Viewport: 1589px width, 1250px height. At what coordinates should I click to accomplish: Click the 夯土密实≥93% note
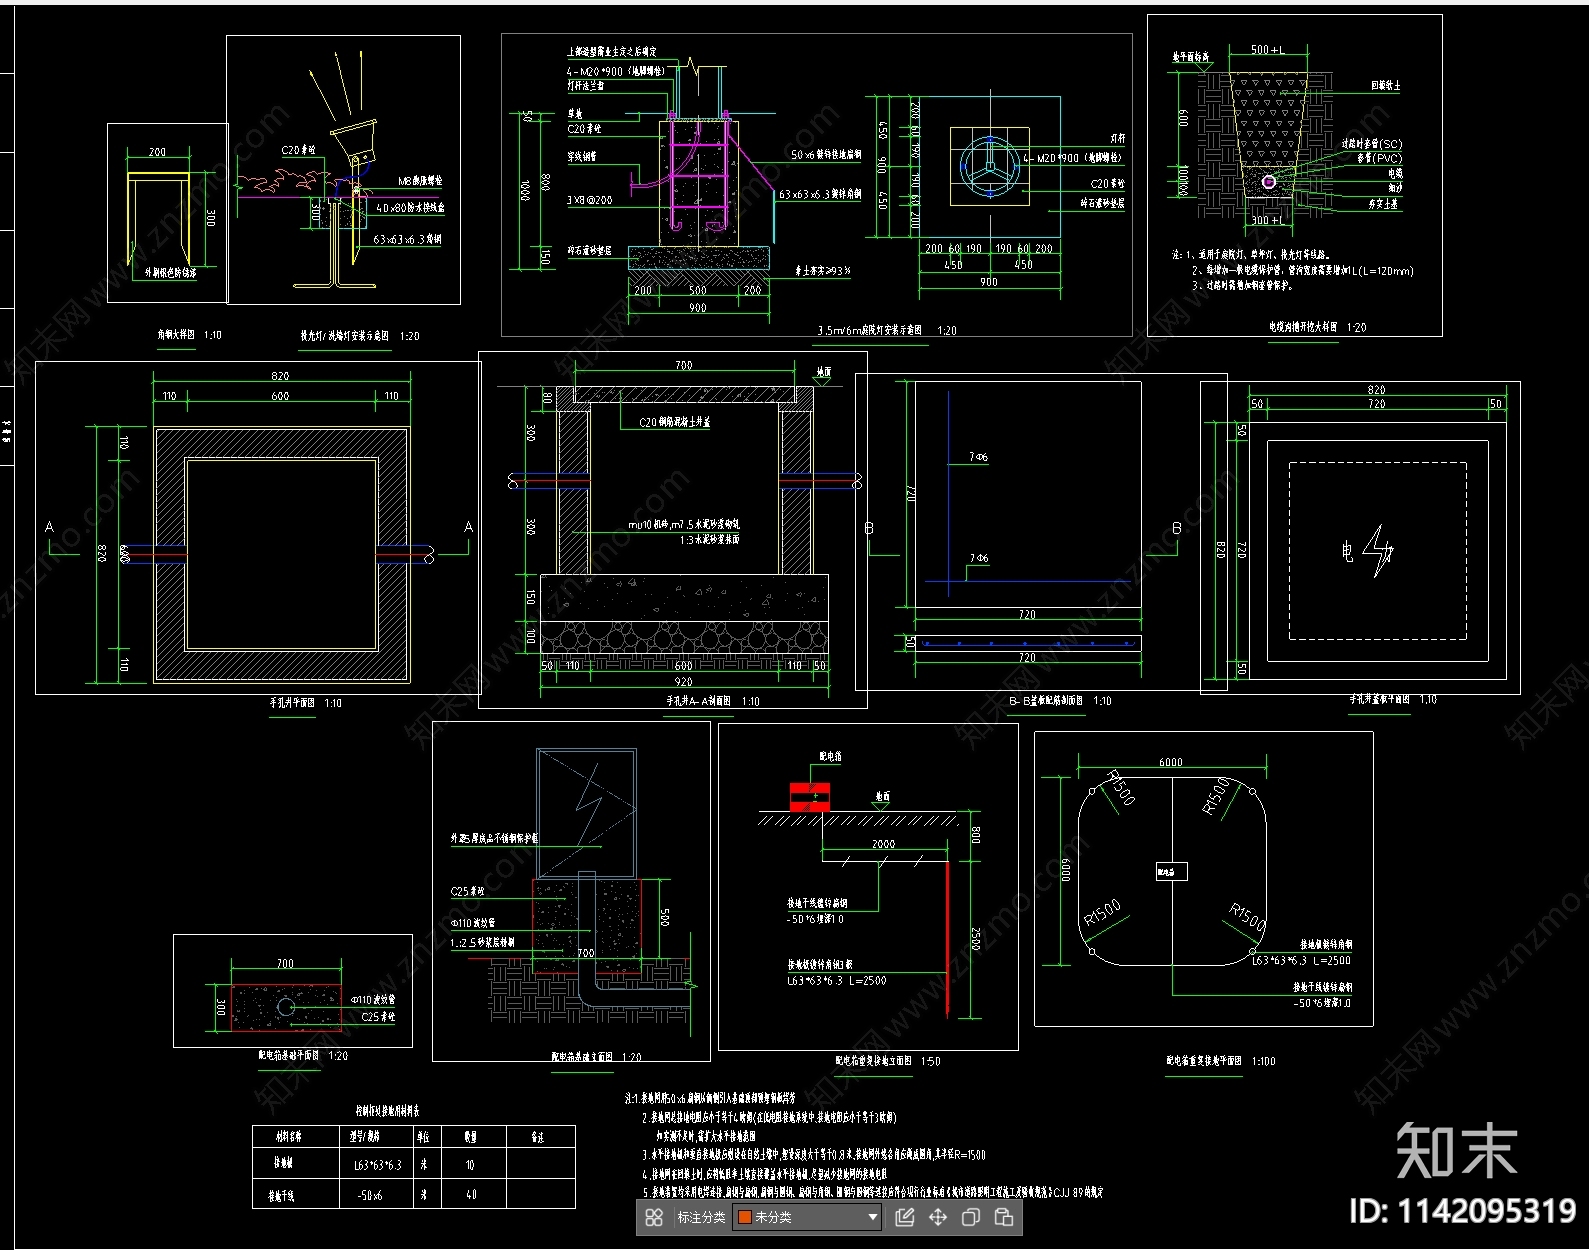[x=822, y=271]
